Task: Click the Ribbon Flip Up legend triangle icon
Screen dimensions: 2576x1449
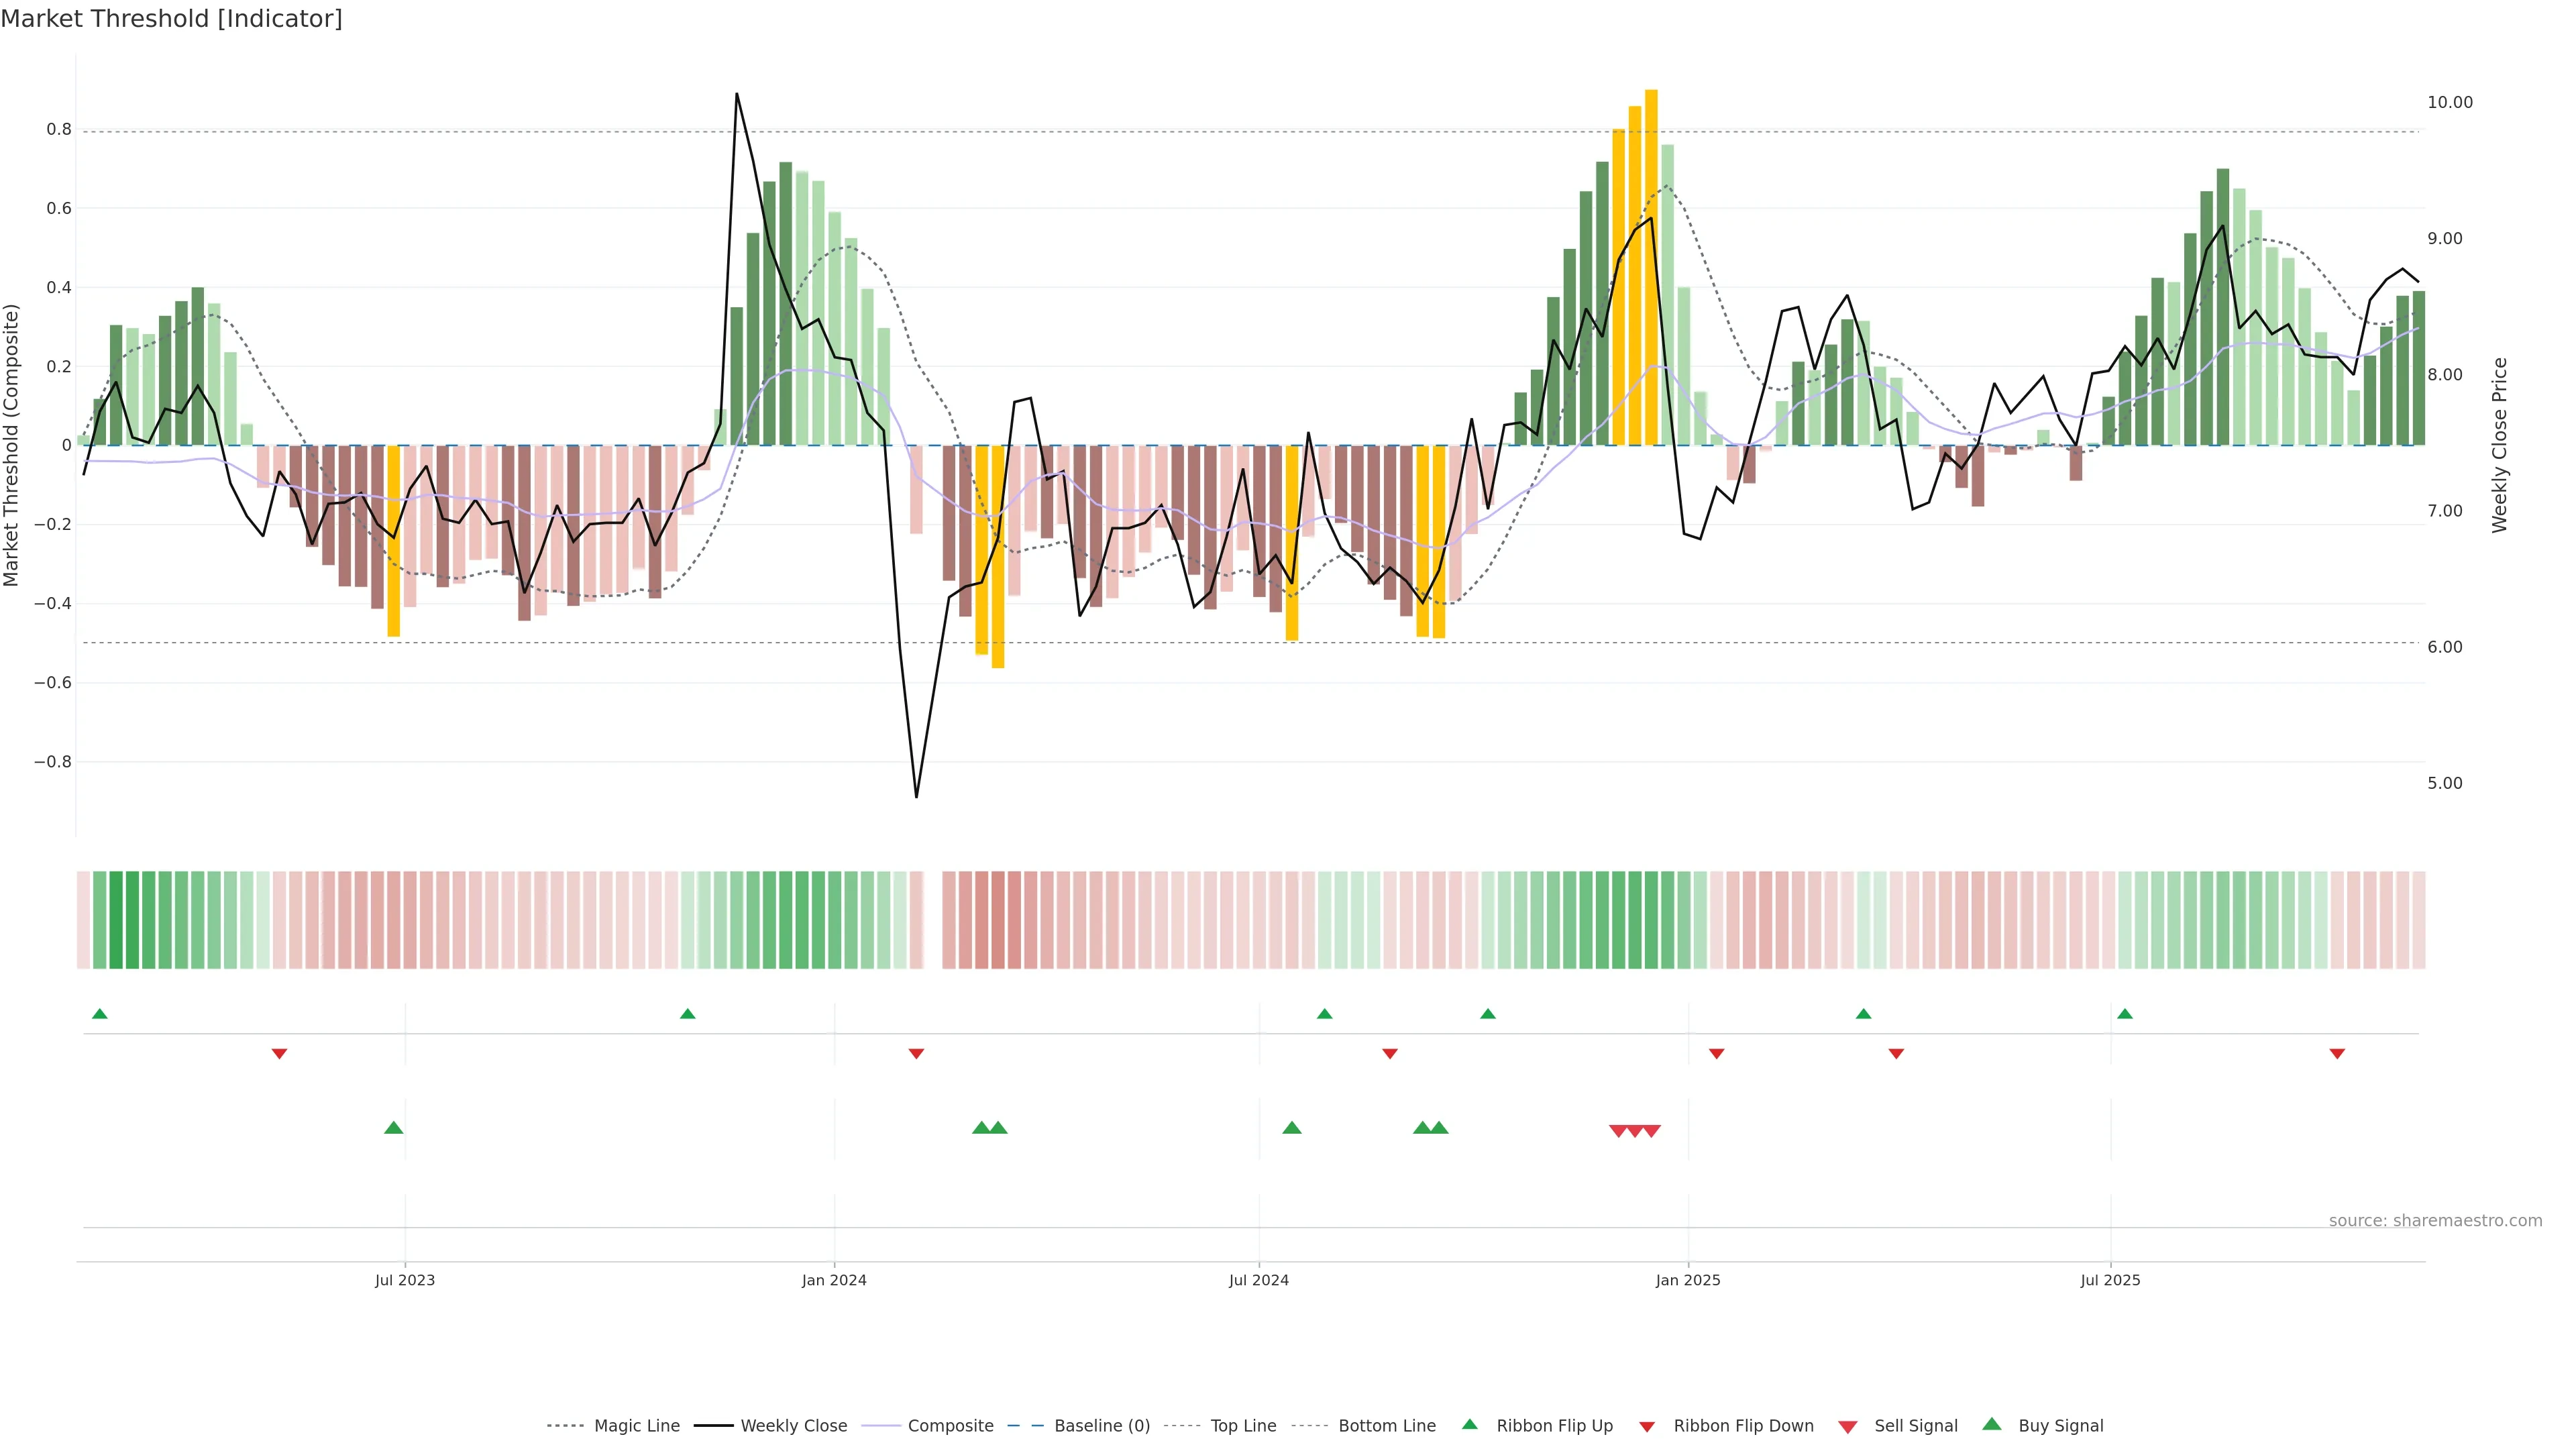Action: (1469, 1425)
